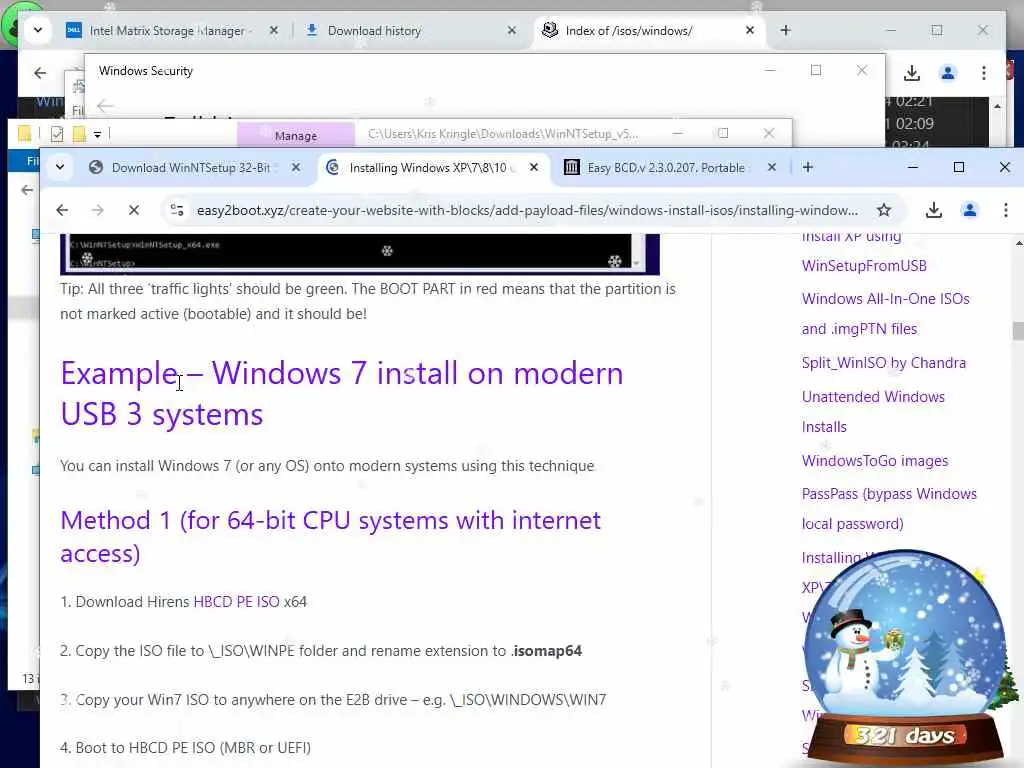Image resolution: width=1024 pixels, height=768 pixels.
Task: Go forward in the front browser
Action: 97,210
